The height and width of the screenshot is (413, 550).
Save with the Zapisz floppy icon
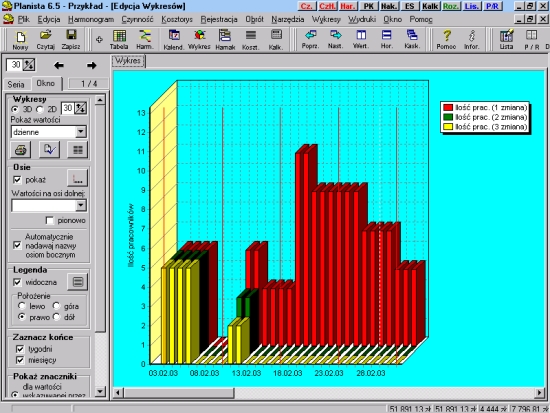71,40
